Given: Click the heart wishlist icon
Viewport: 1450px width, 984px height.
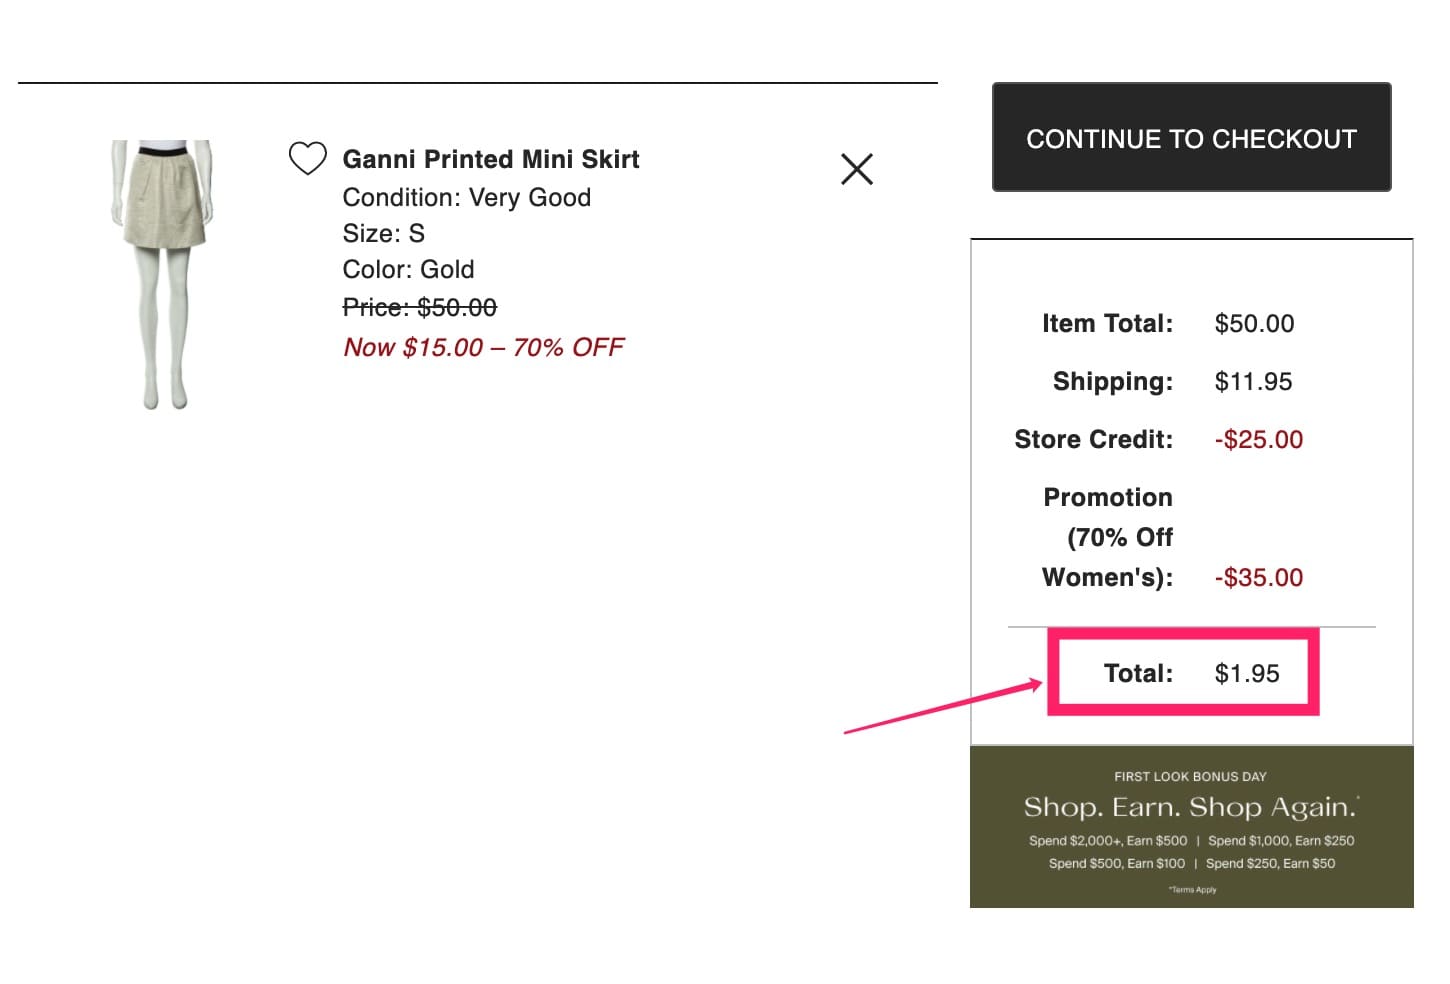Looking at the screenshot, I should coord(307,159).
